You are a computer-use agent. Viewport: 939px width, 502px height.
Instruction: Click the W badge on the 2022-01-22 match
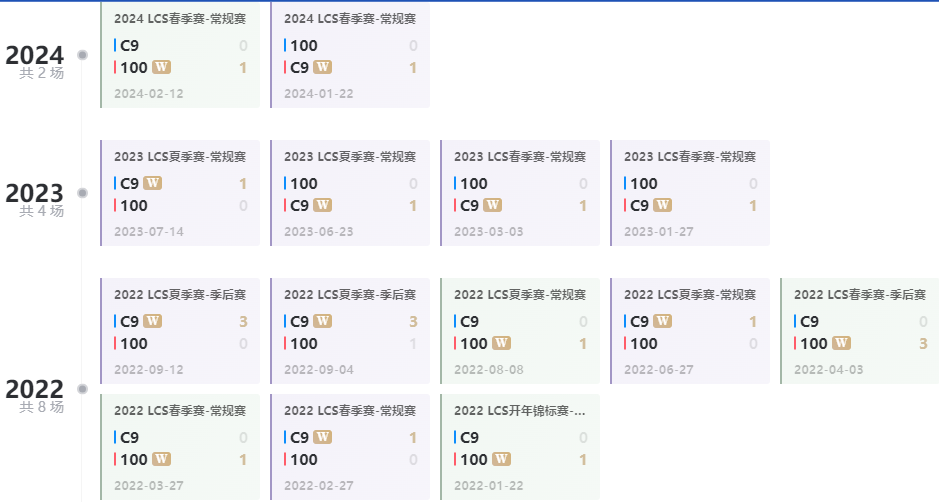tap(501, 459)
